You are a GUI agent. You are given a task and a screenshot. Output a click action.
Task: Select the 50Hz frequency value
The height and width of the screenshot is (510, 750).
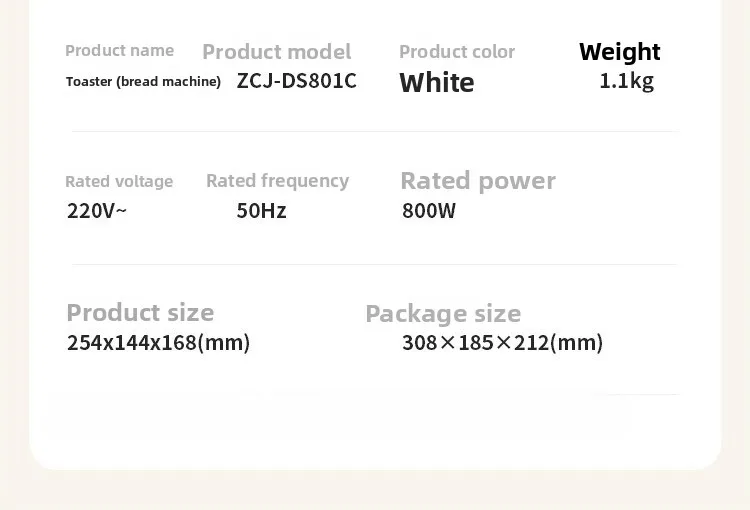click(x=261, y=211)
